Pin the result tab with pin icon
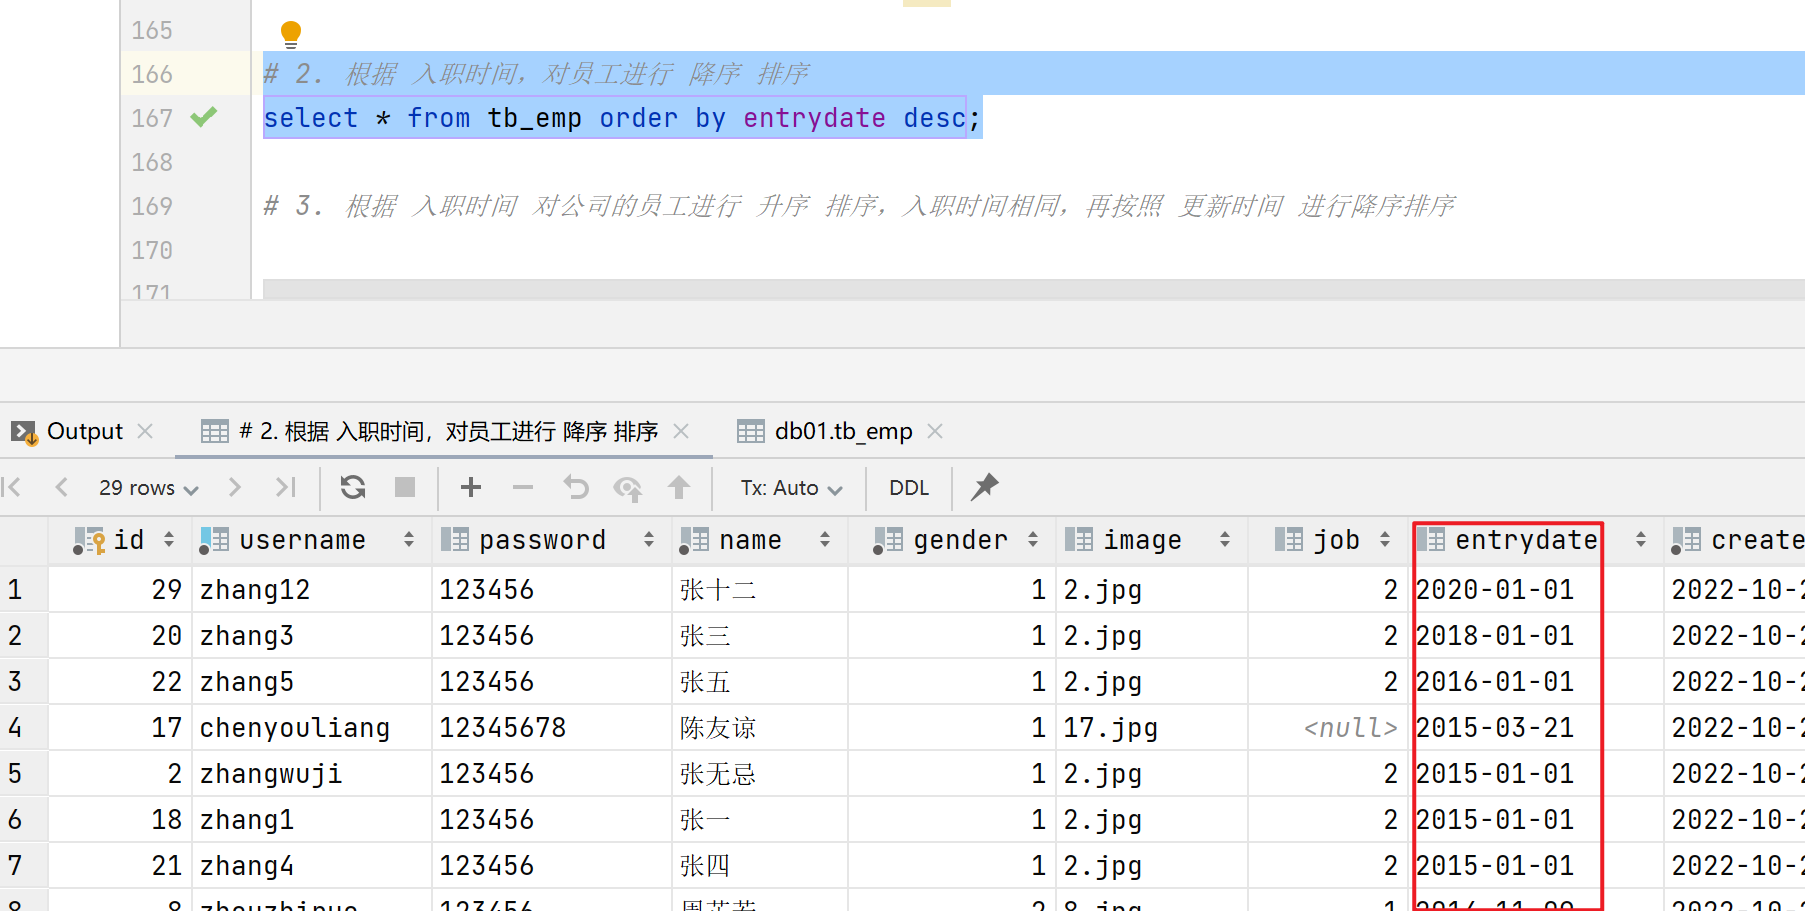Image resolution: width=1805 pixels, height=911 pixels. [985, 487]
